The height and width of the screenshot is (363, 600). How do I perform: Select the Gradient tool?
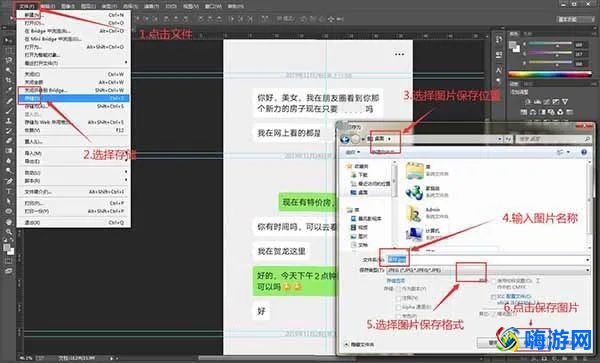(x=8, y=151)
